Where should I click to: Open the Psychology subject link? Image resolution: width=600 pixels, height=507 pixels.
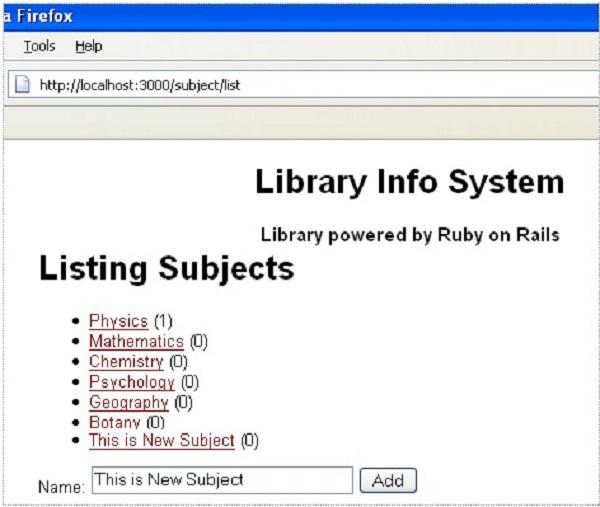click(x=132, y=382)
